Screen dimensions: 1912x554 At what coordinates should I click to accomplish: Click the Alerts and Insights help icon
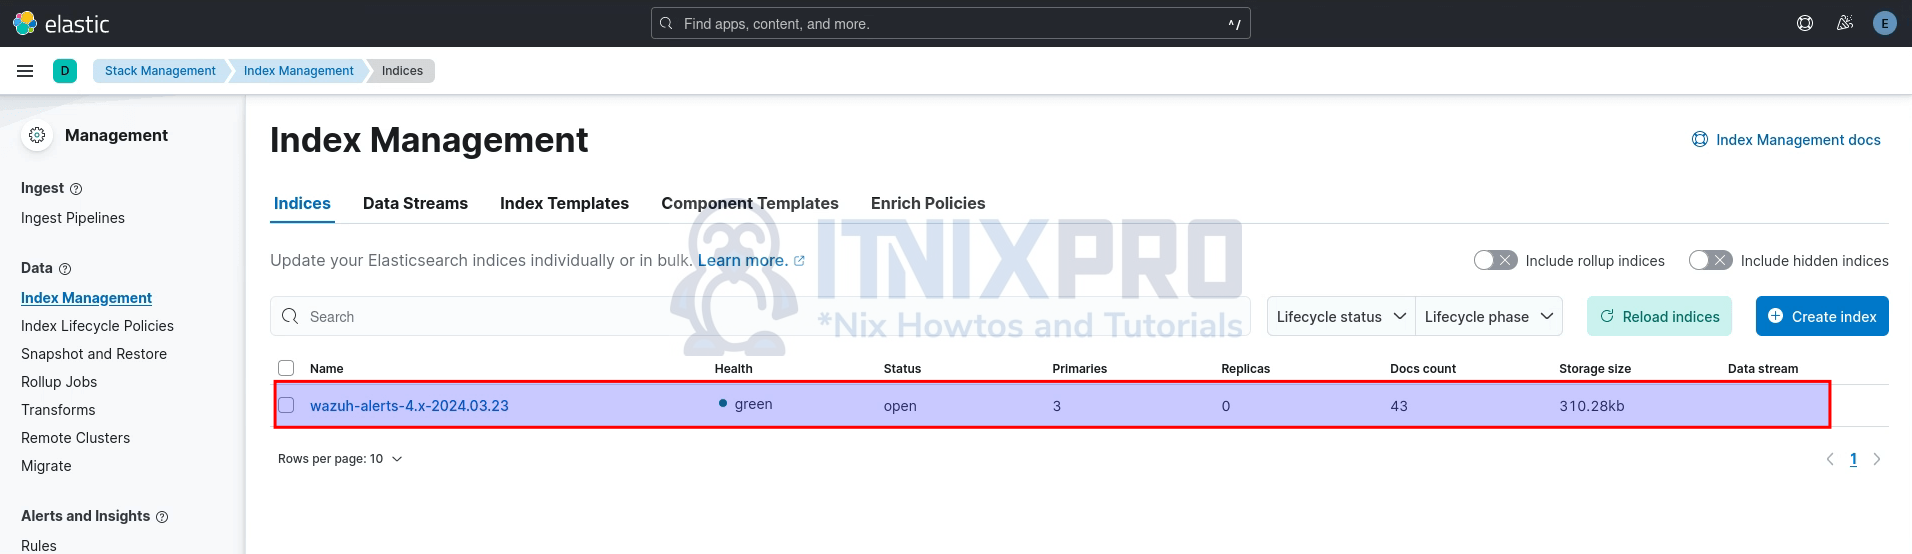tap(162, 517)
